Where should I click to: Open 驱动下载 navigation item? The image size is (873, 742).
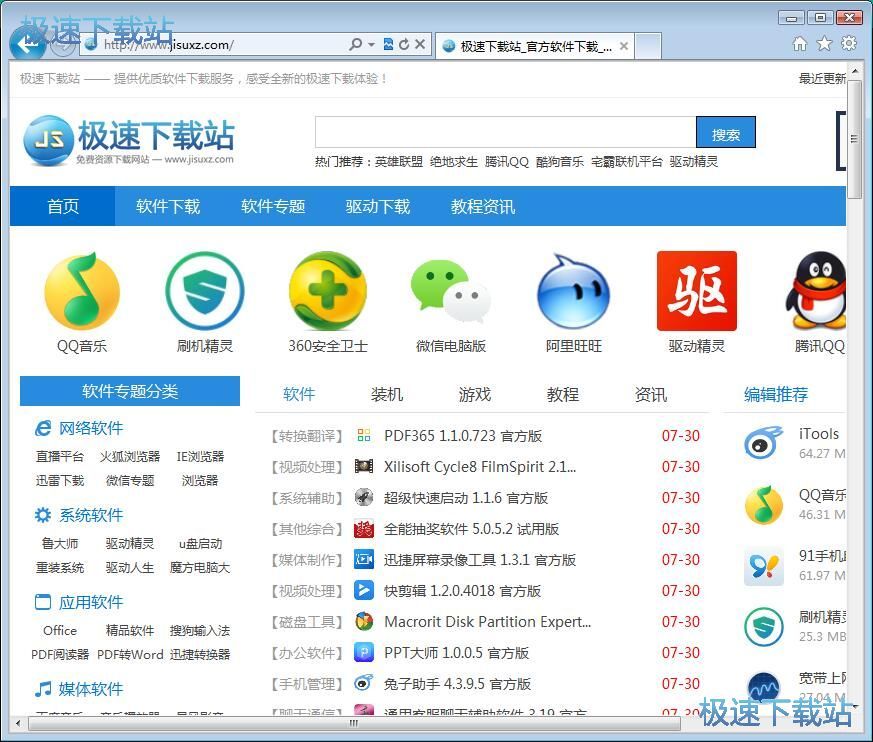pyautogui.click(x=377, y=206)
